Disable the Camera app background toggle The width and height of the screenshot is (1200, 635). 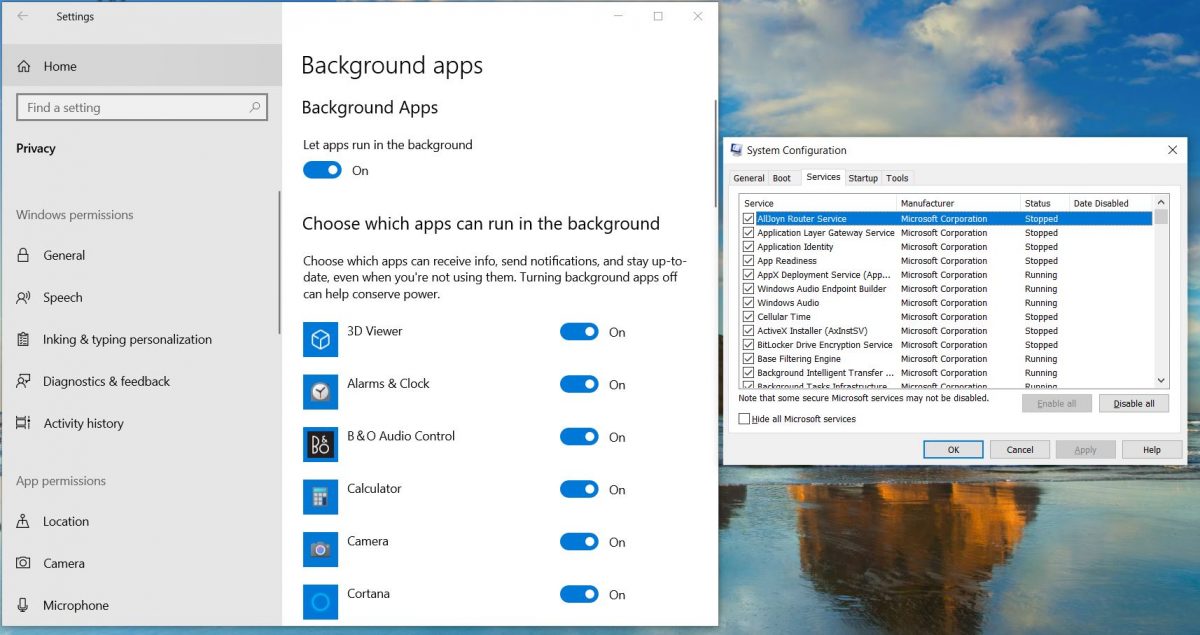(x=579, y=542)
